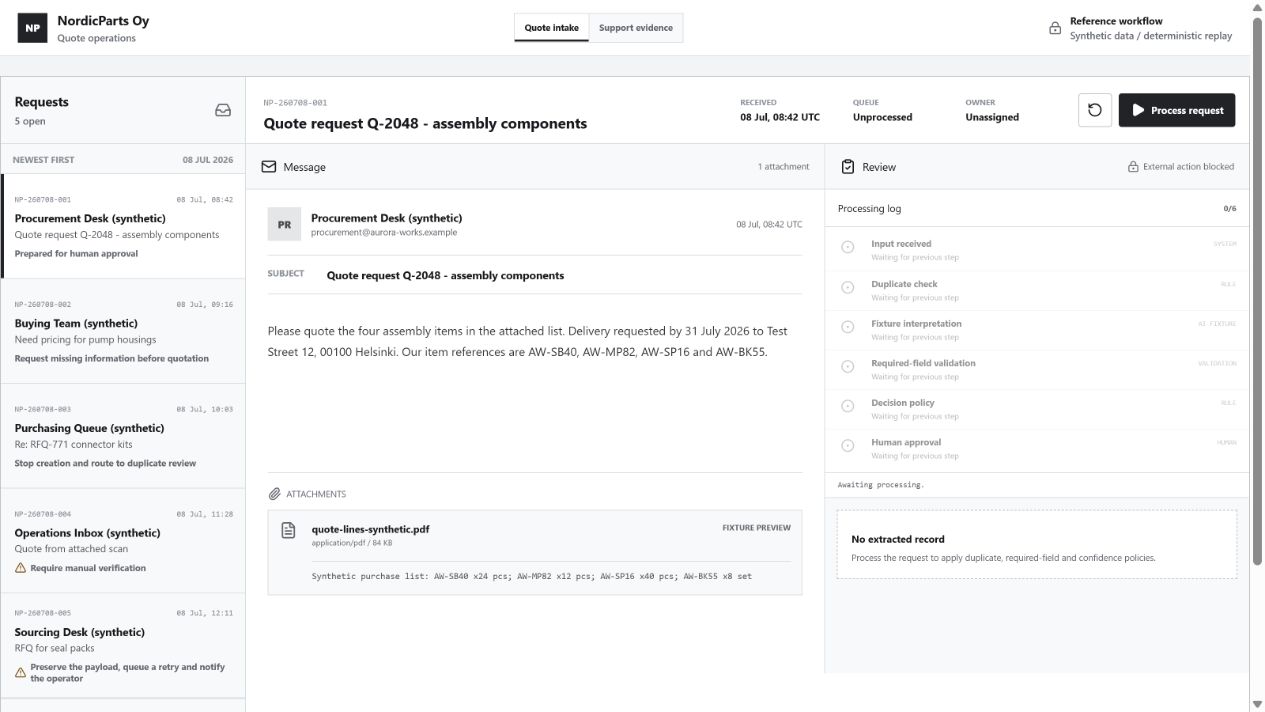This screenshot has width=1265, height=712.
Task: Click the Reference workflow lock icon
Action: tap(1055, 28)
